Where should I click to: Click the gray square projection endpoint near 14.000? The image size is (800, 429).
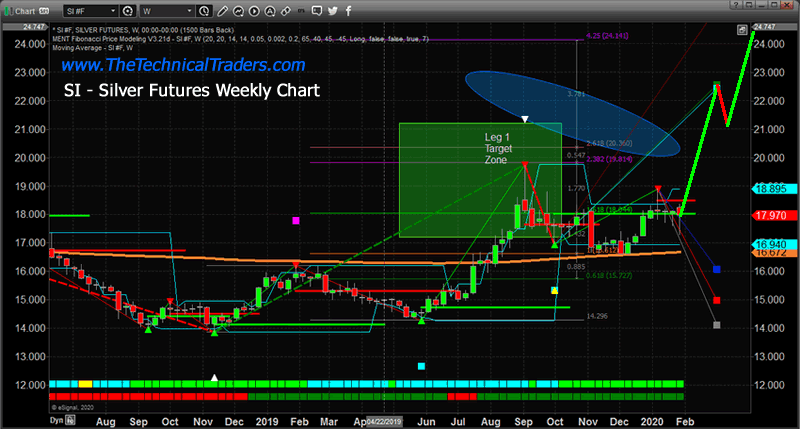point(716,325)
